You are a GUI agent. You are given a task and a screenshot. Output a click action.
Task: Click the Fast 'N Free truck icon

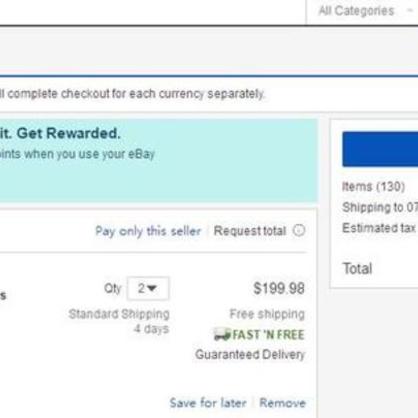pyautogui.click(x=222, y=334)
